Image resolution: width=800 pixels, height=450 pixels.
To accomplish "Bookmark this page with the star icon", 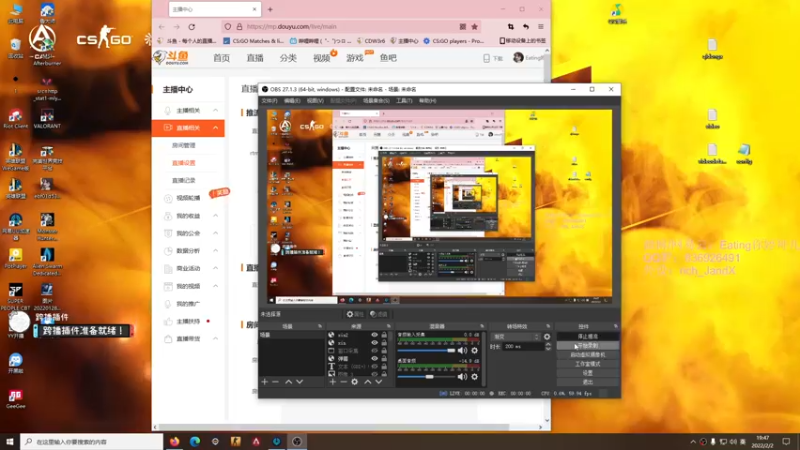I will (x=474, y=27).
